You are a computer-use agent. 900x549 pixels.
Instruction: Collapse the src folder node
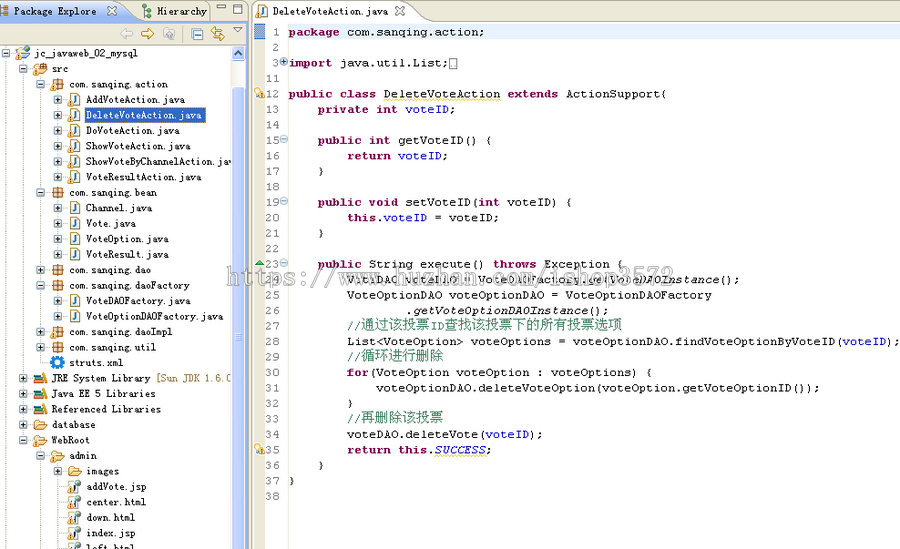[x=23, y=69]
